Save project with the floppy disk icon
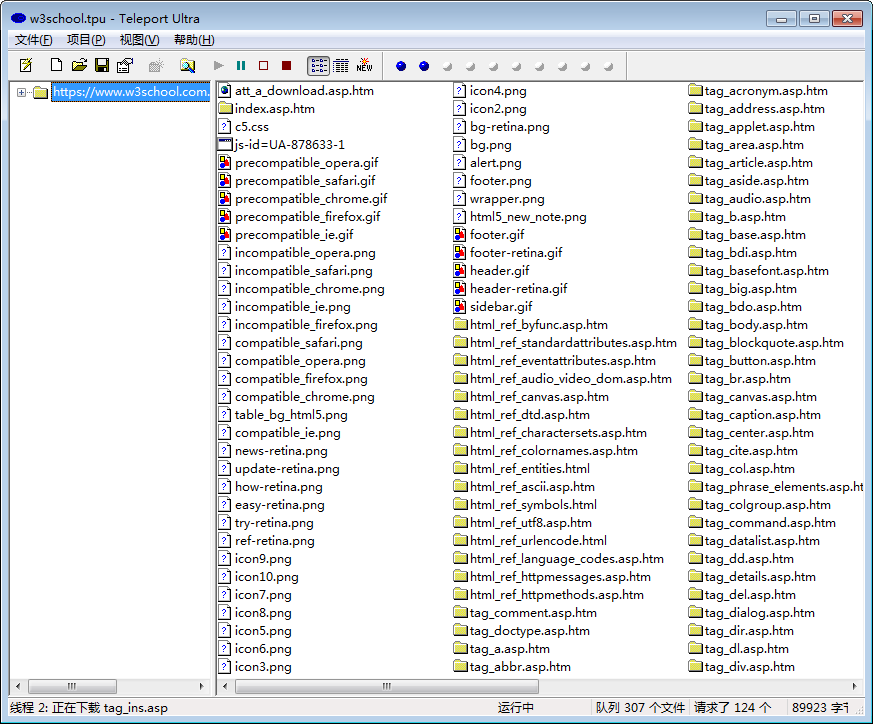The width and height of the screenshot is (873, 724). [x=102, y=66]
